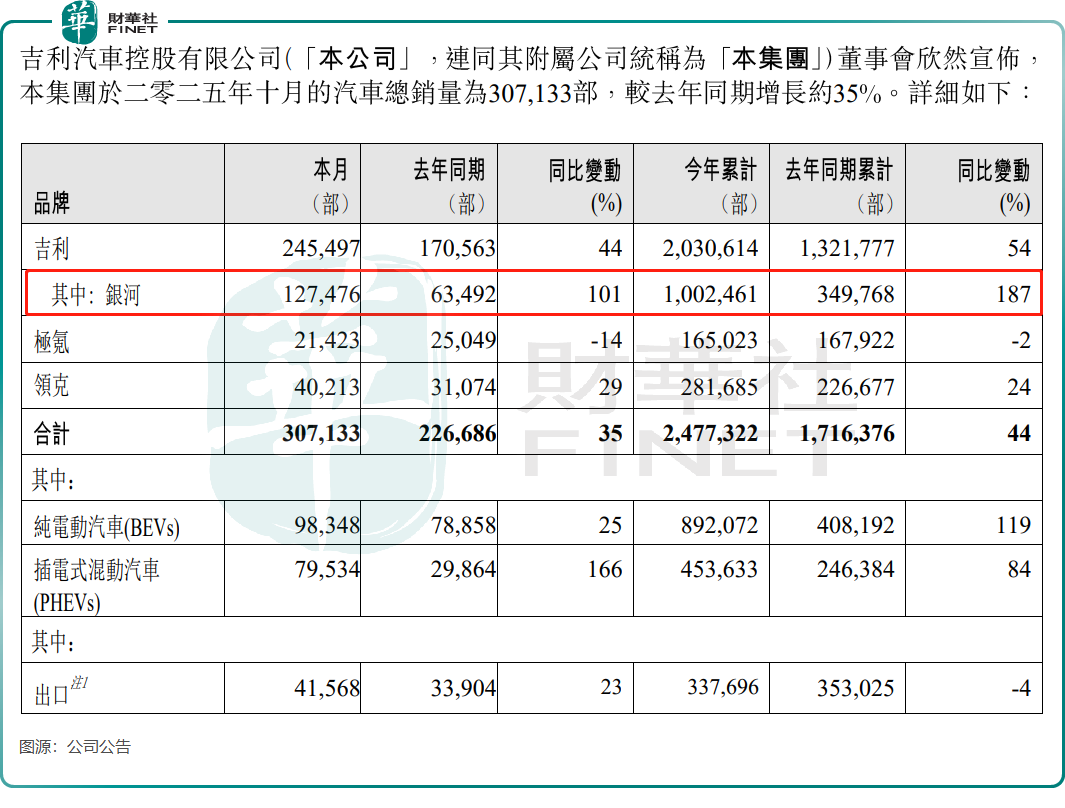Select the 2,477,322 cumulative total cell

[710, 434]
